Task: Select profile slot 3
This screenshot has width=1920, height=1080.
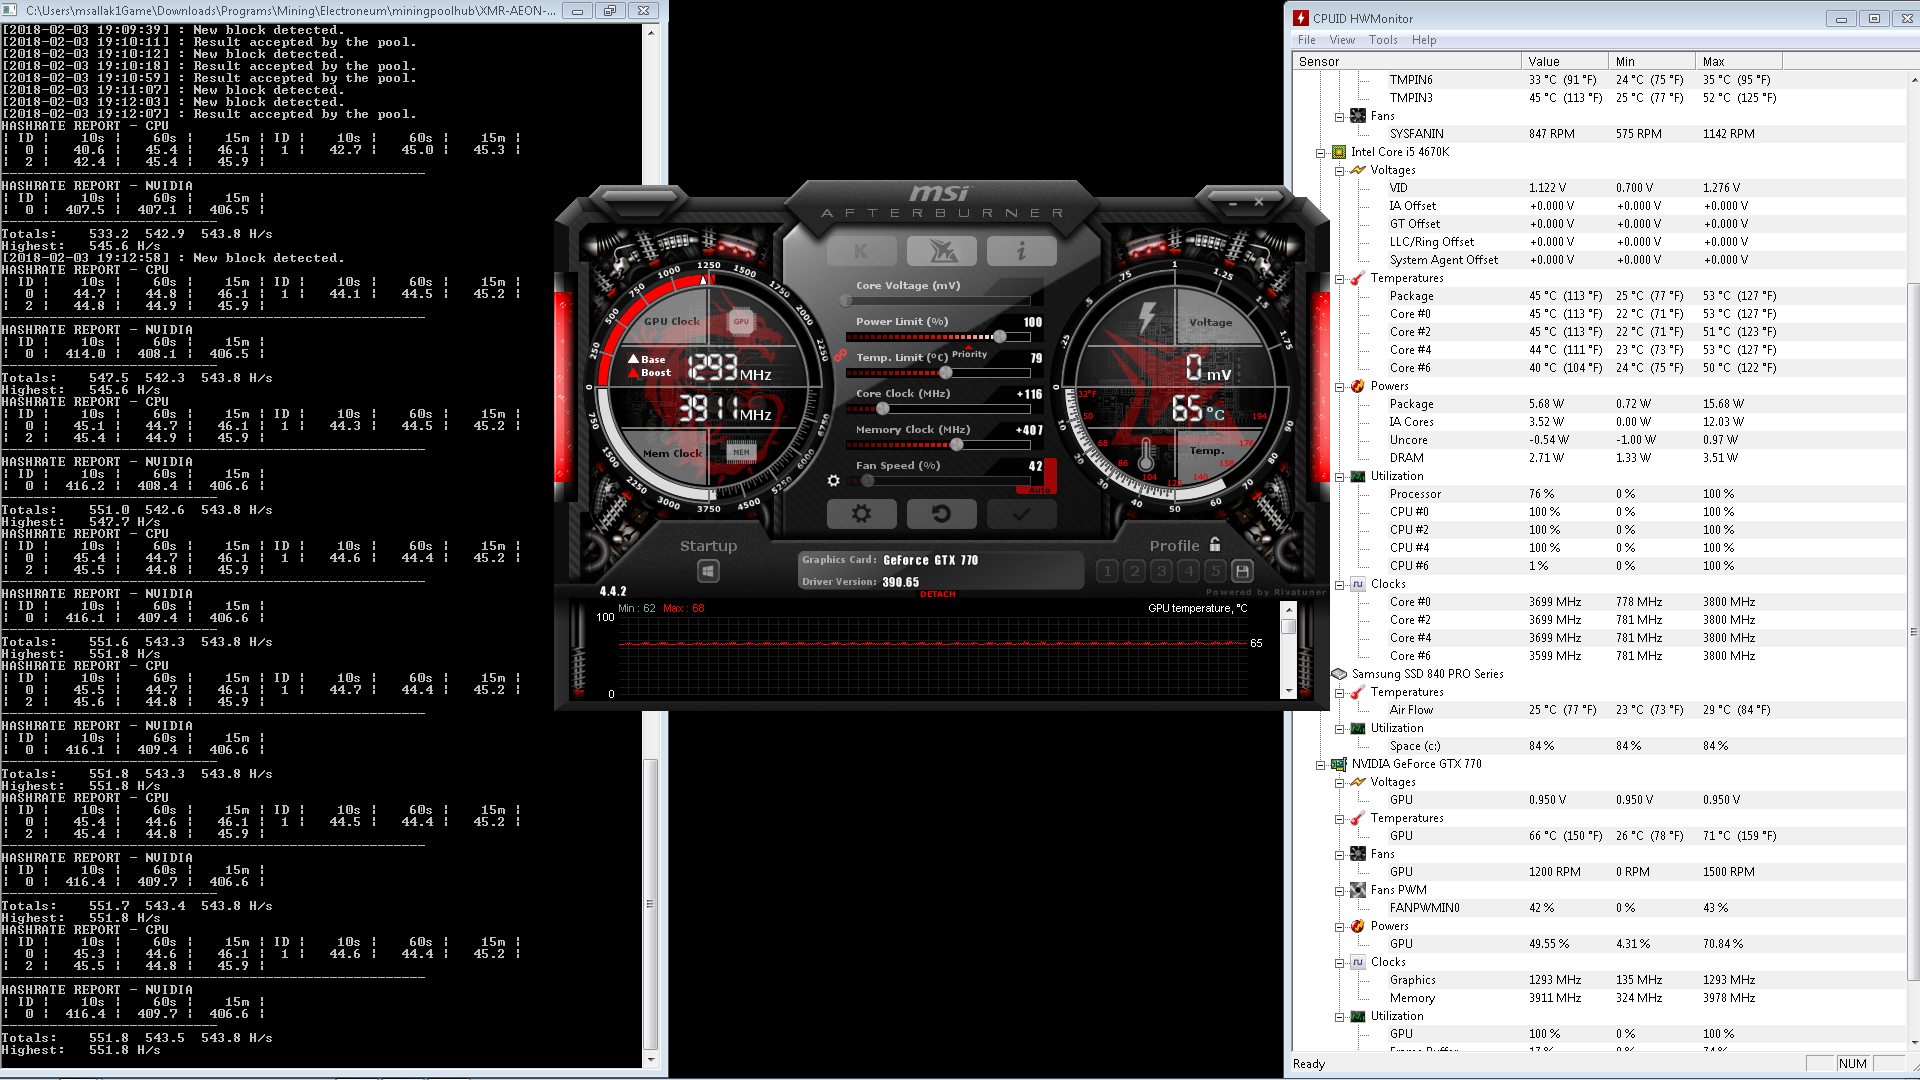Action: [1161, 571]
